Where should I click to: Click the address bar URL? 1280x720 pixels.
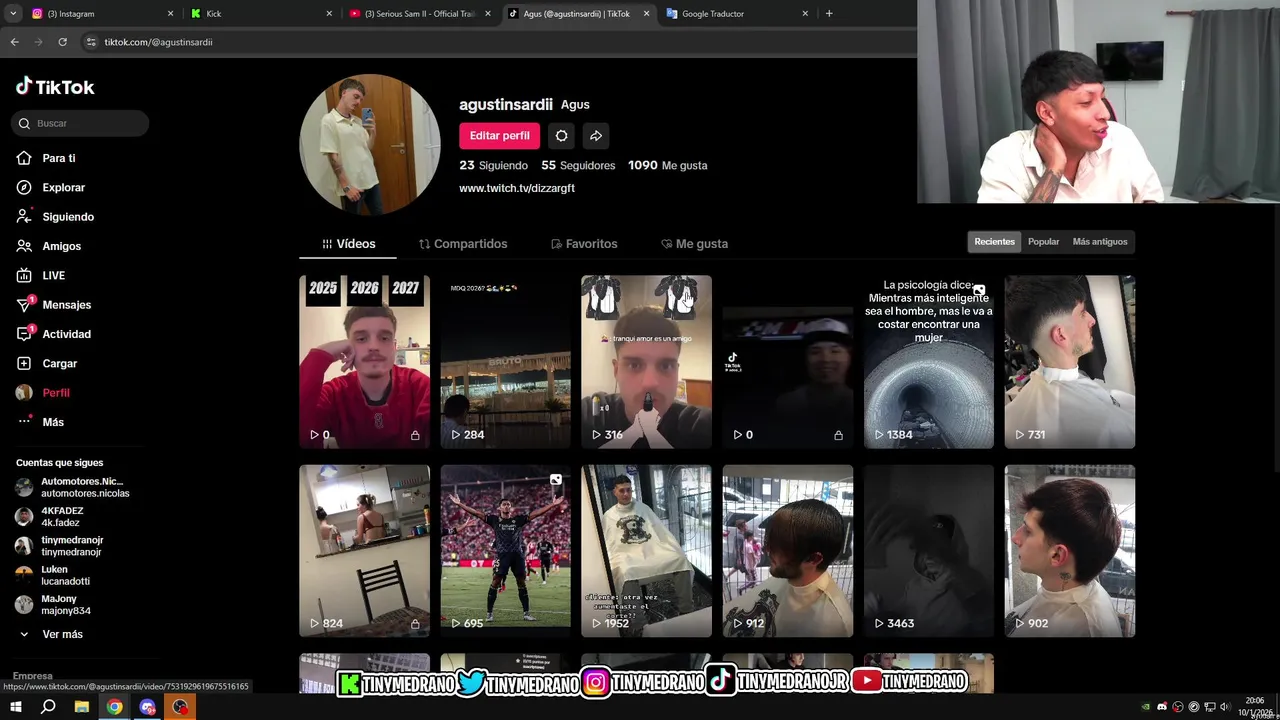pyautogui.click(x=158, y=42)
